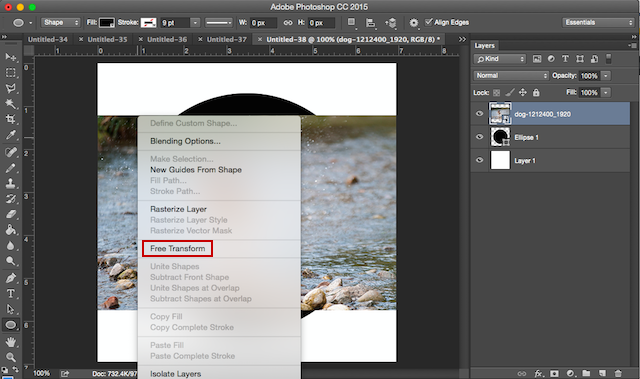This screenshot has width=640, height=379.
Task: Select the Rectangular Marquee tool
Action: pos(11,73)
